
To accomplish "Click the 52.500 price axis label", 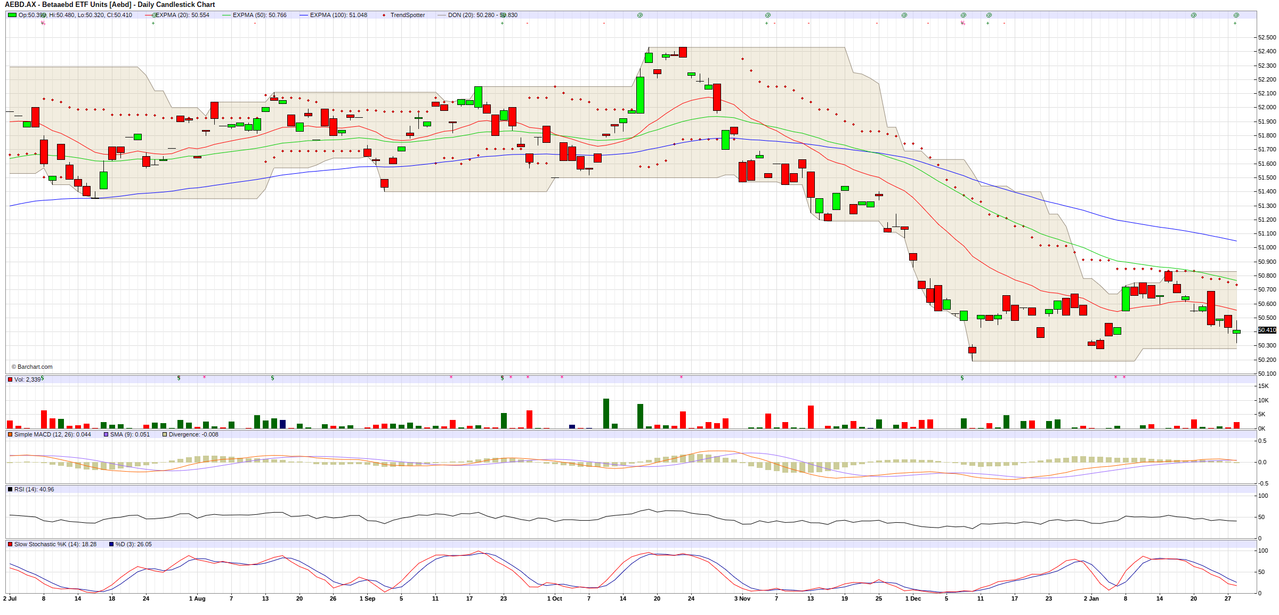I will (1267, 37).
